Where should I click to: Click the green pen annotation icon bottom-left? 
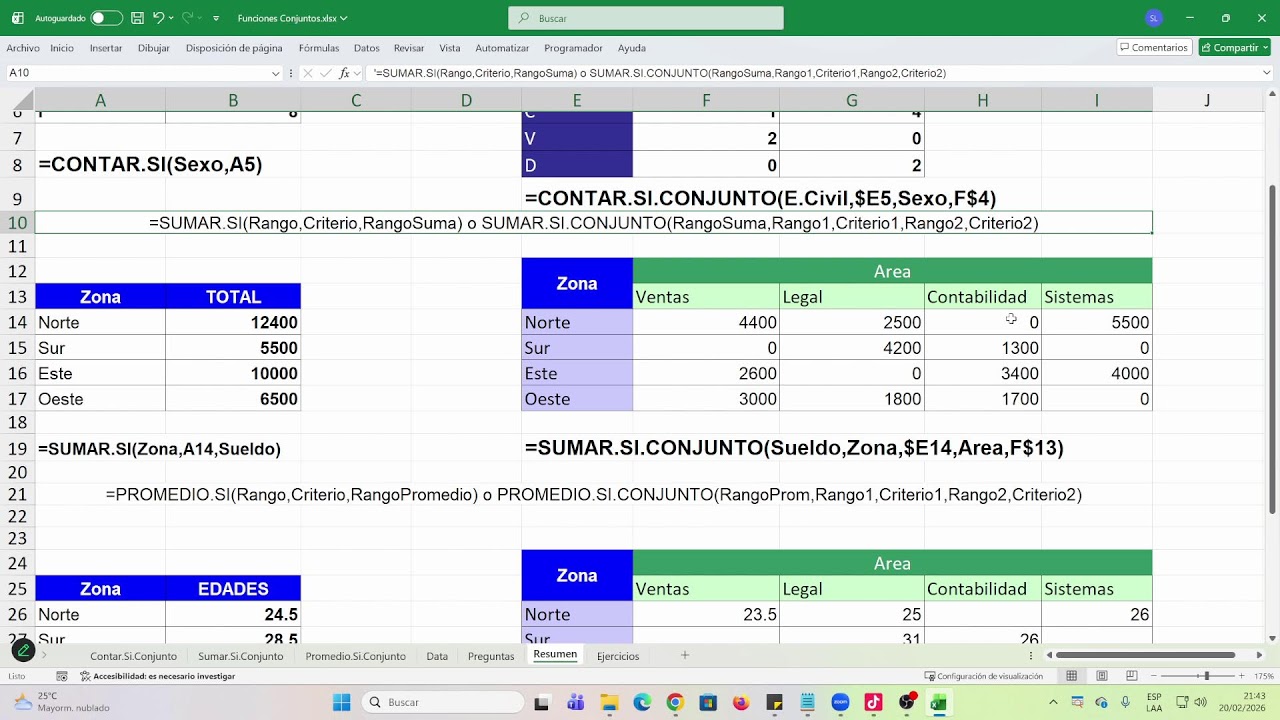tap(22, 651)
